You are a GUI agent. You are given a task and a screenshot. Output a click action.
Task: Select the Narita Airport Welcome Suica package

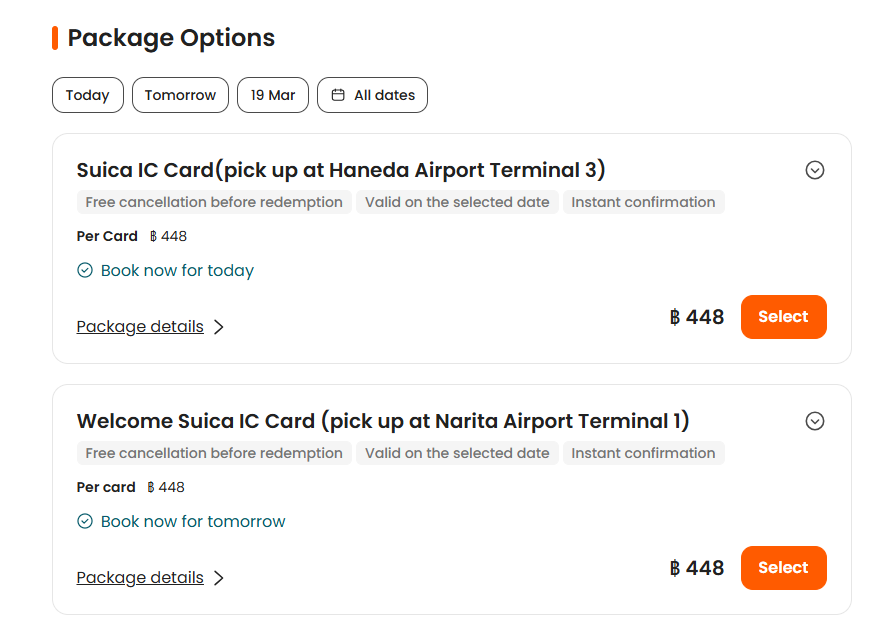point(783,568)
